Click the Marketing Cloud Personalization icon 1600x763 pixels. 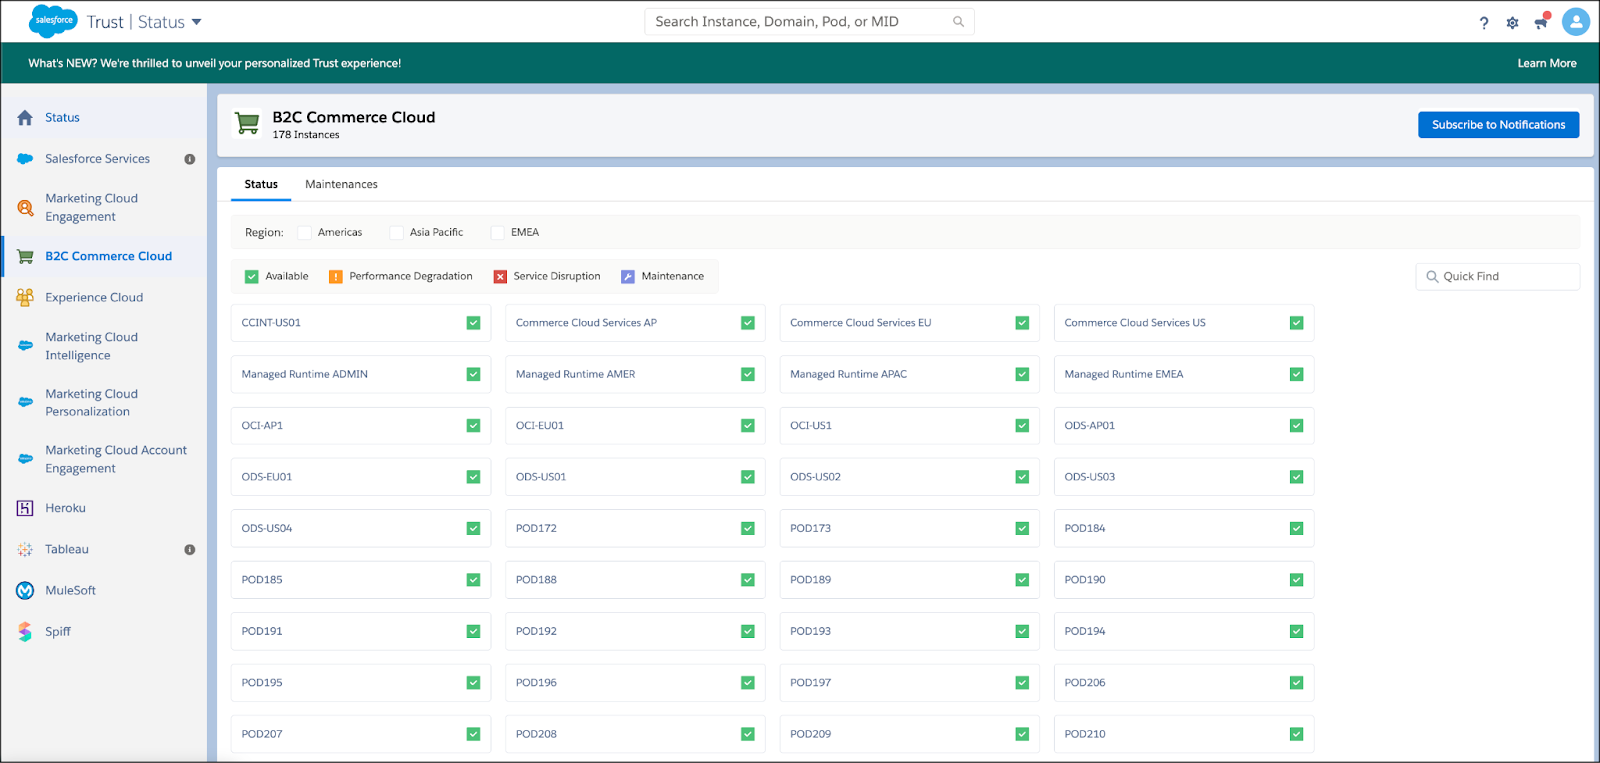pos(25,402)
